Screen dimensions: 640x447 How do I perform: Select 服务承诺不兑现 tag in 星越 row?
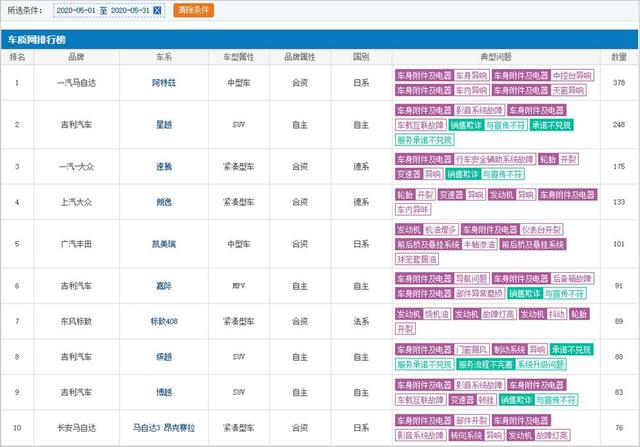click(424, 140)
